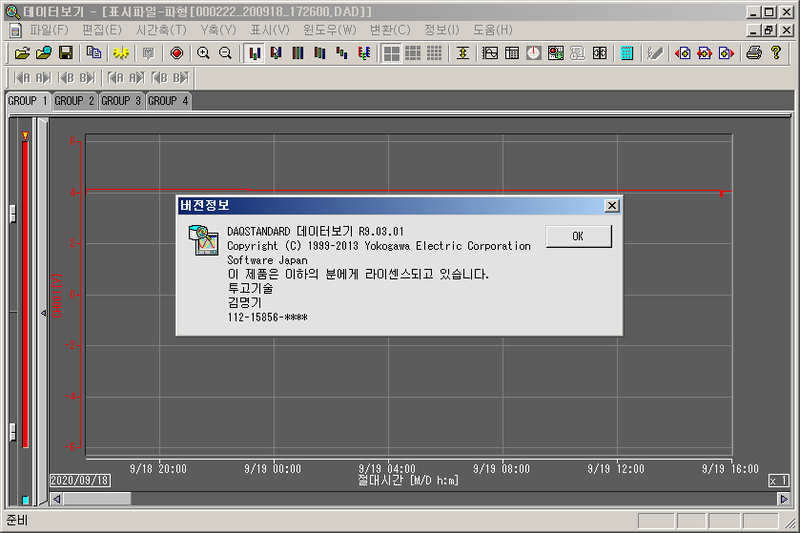This screenshot has width=800, height=533.
Task: Open the 변환(C) menu
Action: pos(389,30)
